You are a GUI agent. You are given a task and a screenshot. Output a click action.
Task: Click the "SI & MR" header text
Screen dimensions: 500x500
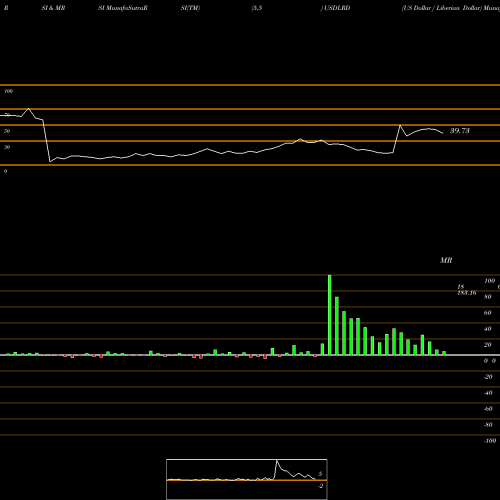53,8
